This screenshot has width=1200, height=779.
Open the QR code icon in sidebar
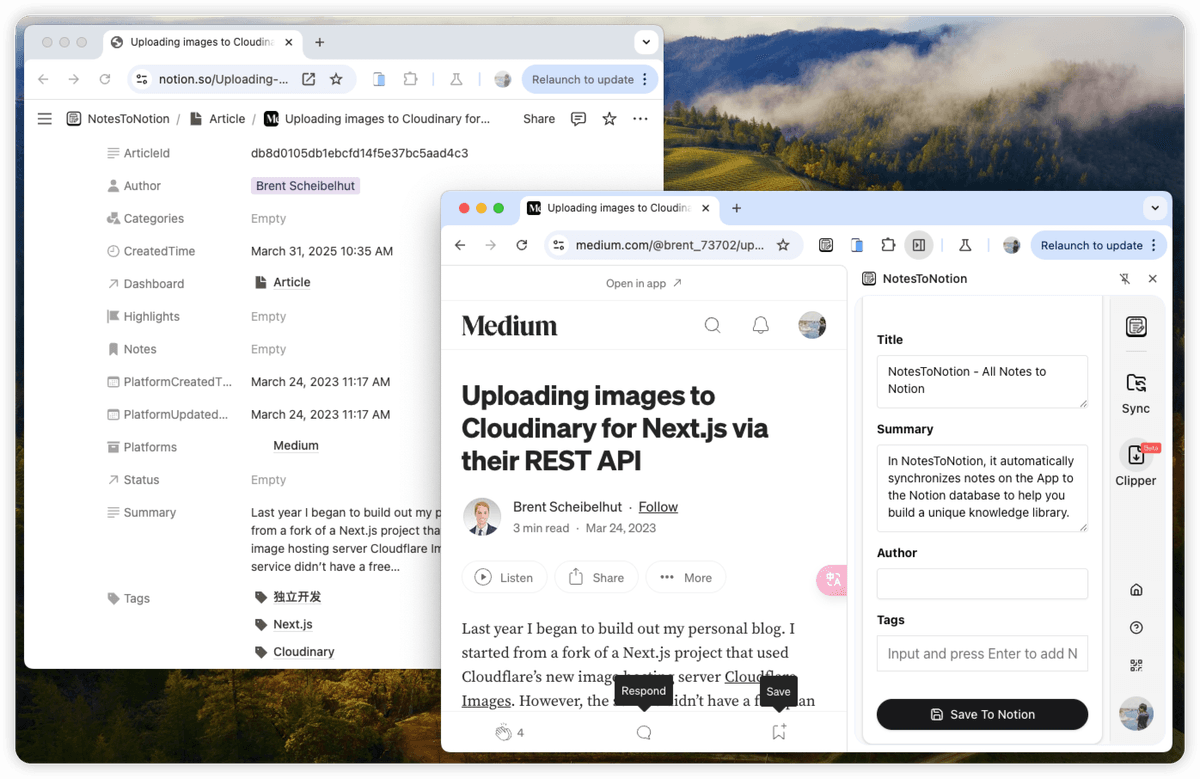1136,665
